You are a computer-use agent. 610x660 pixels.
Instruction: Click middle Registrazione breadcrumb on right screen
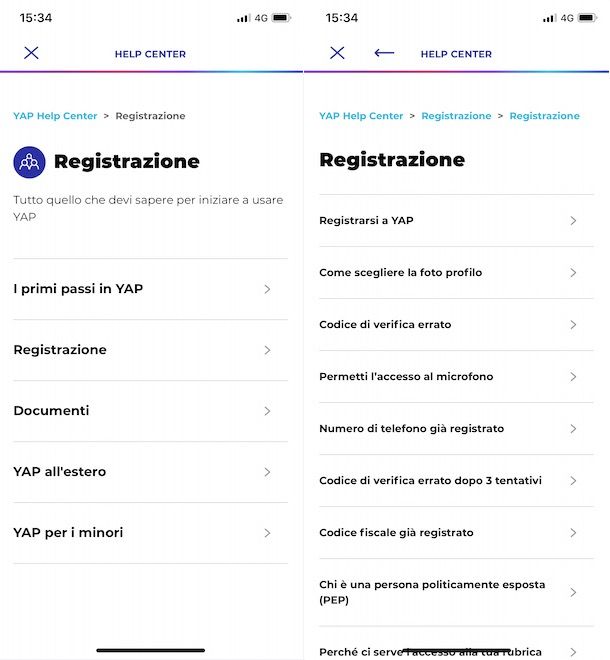click(x=456, y=116)
